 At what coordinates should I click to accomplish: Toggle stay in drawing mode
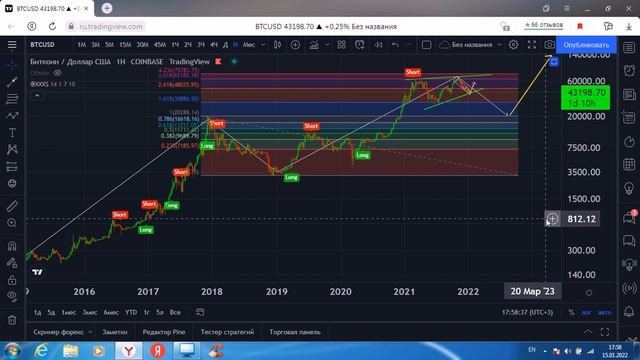(12, 262)
